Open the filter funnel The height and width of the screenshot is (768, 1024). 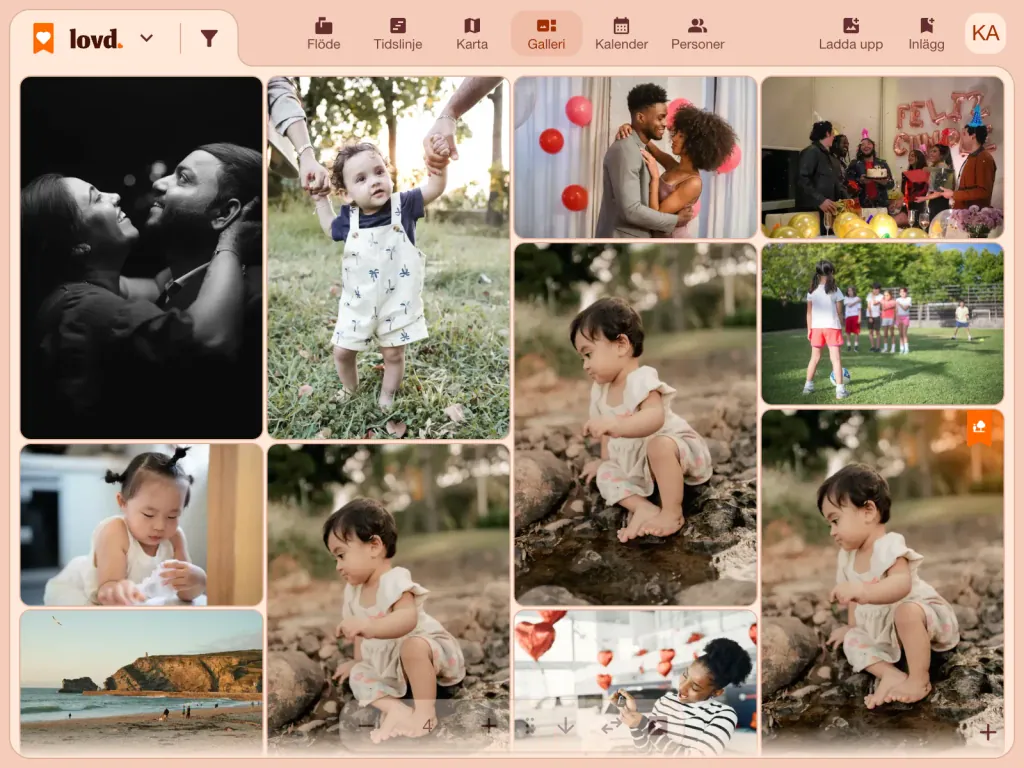[x=209, y=38]
